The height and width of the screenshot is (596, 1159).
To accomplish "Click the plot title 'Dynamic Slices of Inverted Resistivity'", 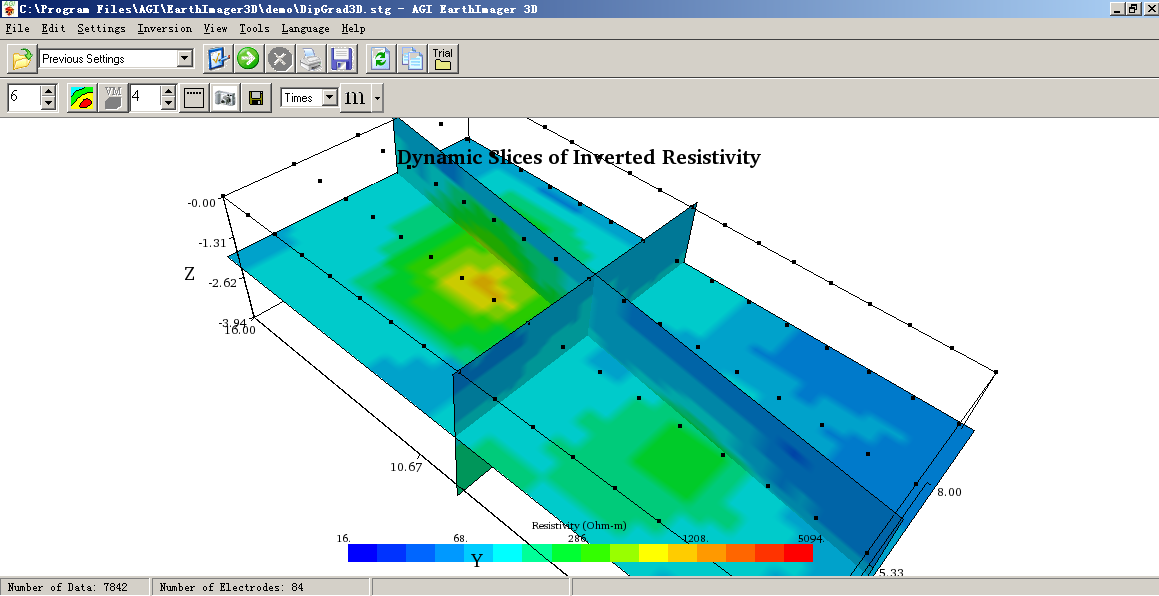I will pyautogui.click(x=579, y=157).
